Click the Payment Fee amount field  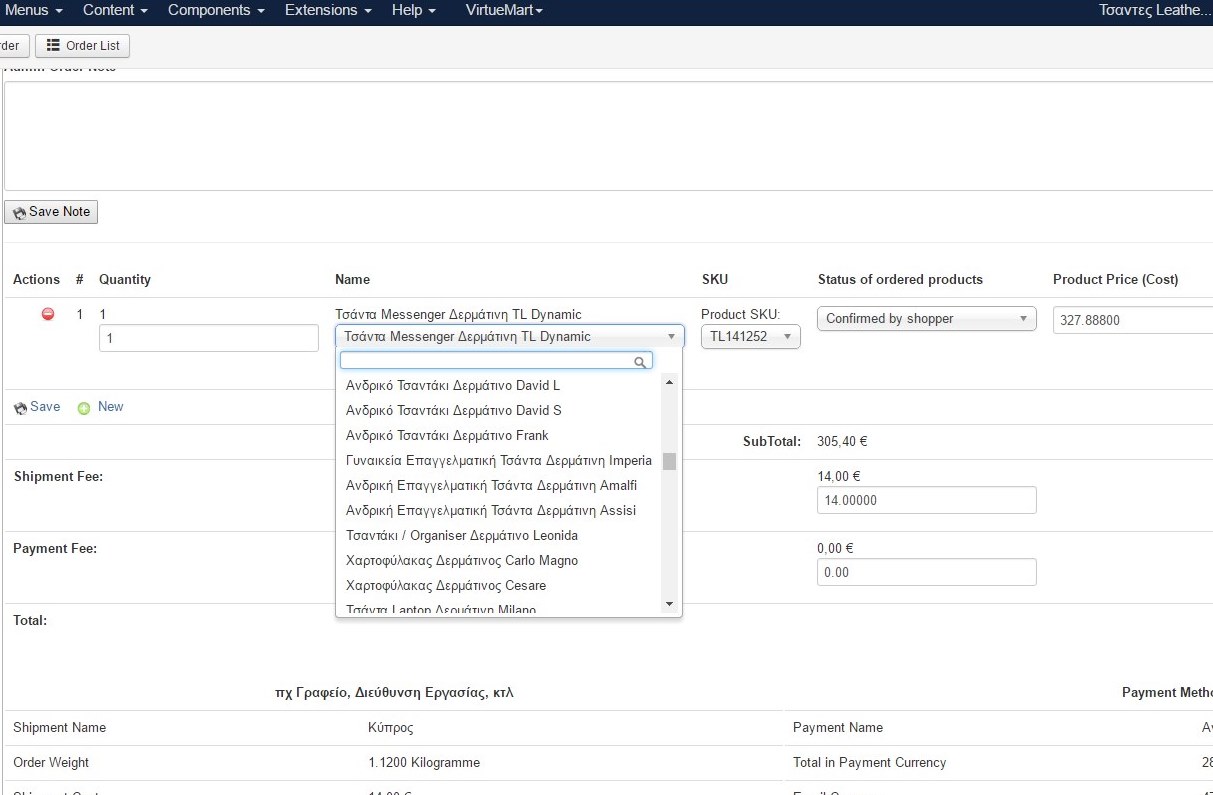click(x=925, y=572)
